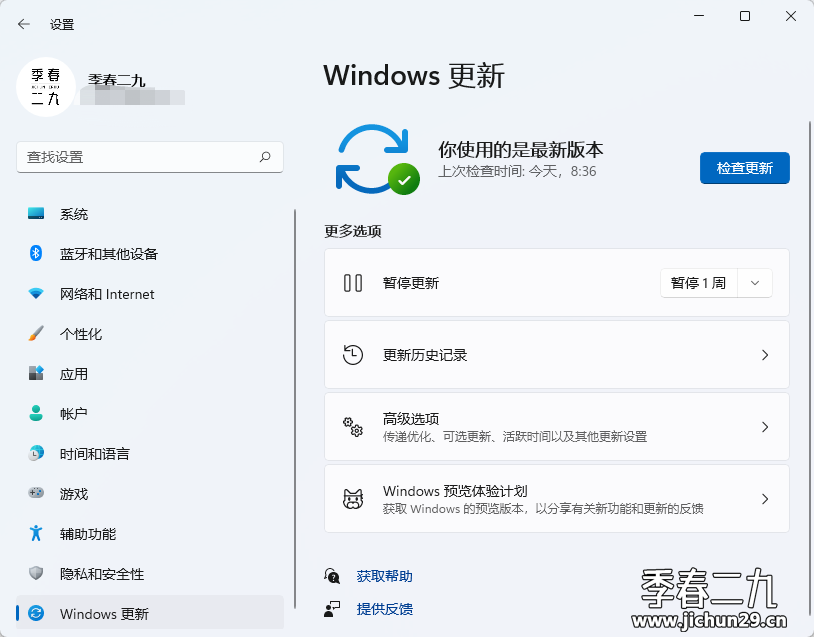
Task: Click the pause icon beside 暂停更新
Action: coord(352,283)
